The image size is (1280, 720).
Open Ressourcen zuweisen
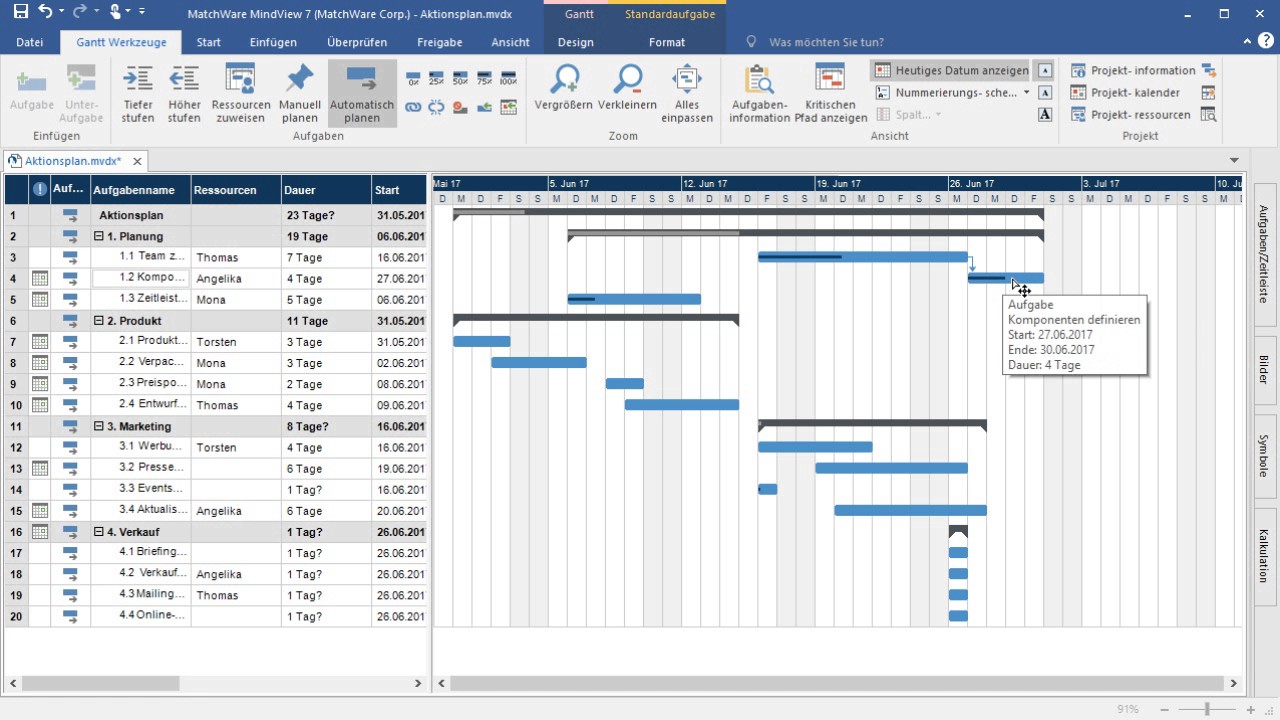[x=241, y=94]
